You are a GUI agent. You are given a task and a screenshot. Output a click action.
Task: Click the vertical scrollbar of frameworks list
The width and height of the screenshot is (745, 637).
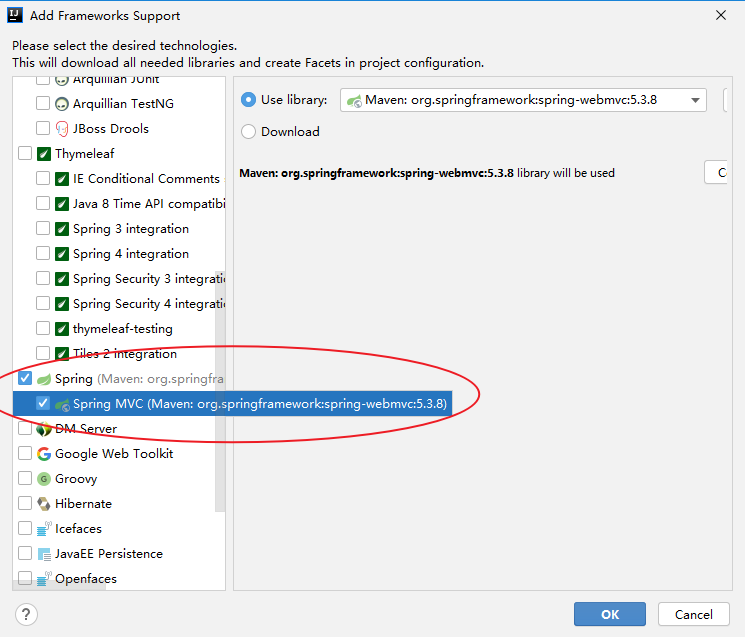(x=220, y=389)
